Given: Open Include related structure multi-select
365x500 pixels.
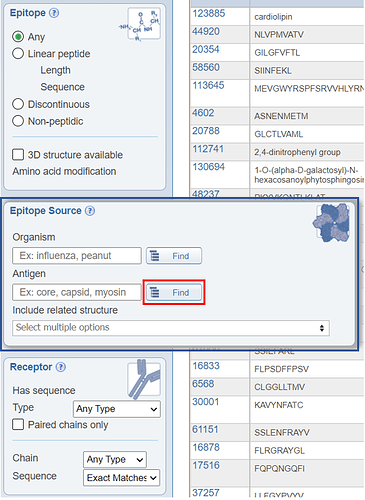Looking at the screenshot, I should (171, 328).
